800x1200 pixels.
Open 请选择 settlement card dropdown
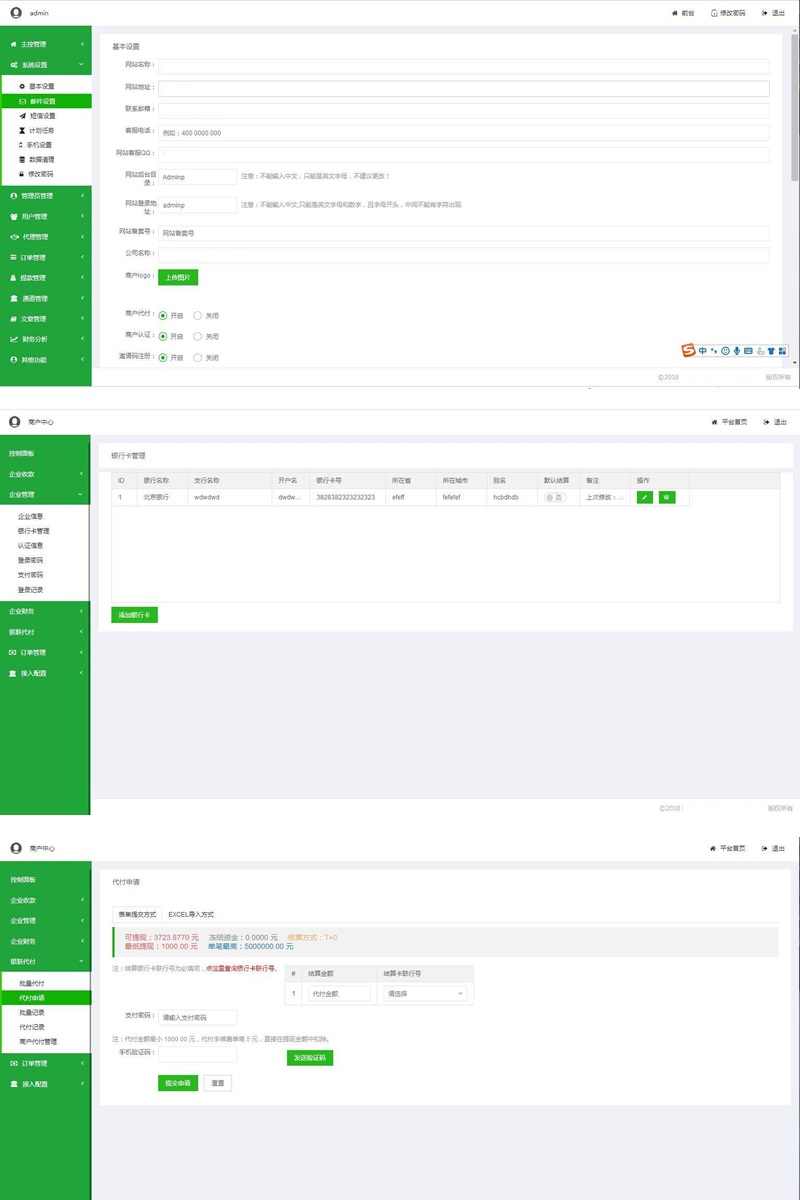point(425,994)
